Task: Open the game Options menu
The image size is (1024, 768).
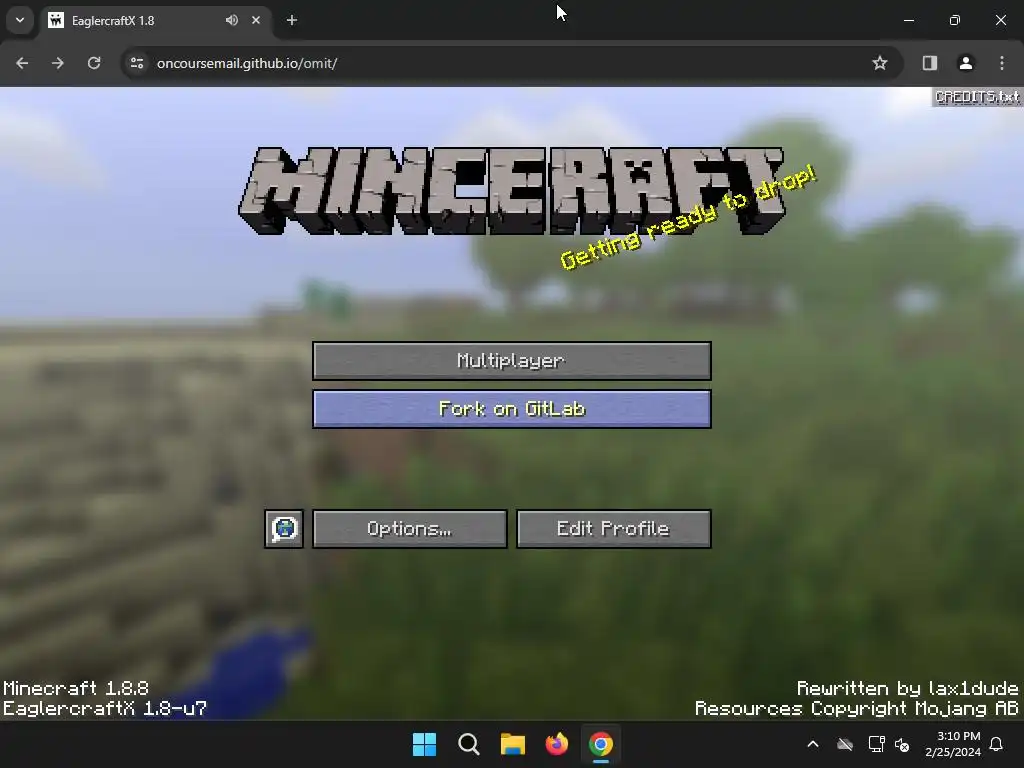Action: coord(409,529)
